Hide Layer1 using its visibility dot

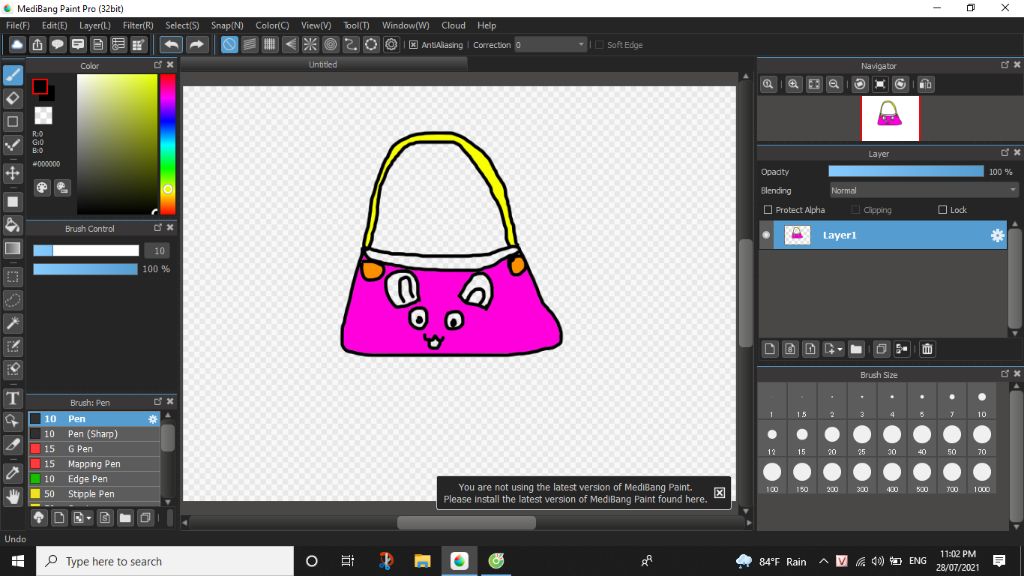pos(766,235)
